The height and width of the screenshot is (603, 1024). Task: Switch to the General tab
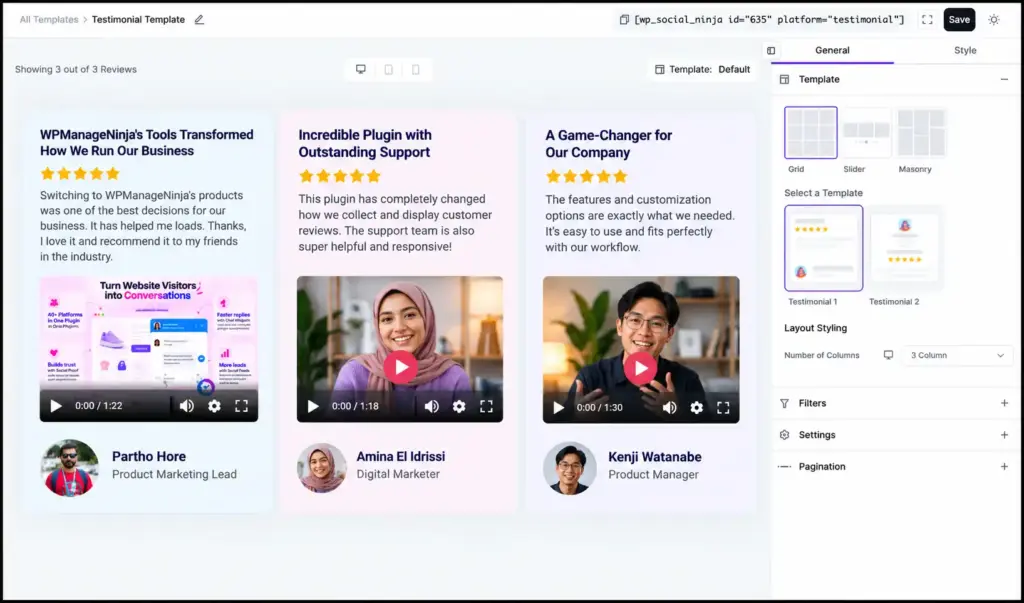(x=832, y=50)
